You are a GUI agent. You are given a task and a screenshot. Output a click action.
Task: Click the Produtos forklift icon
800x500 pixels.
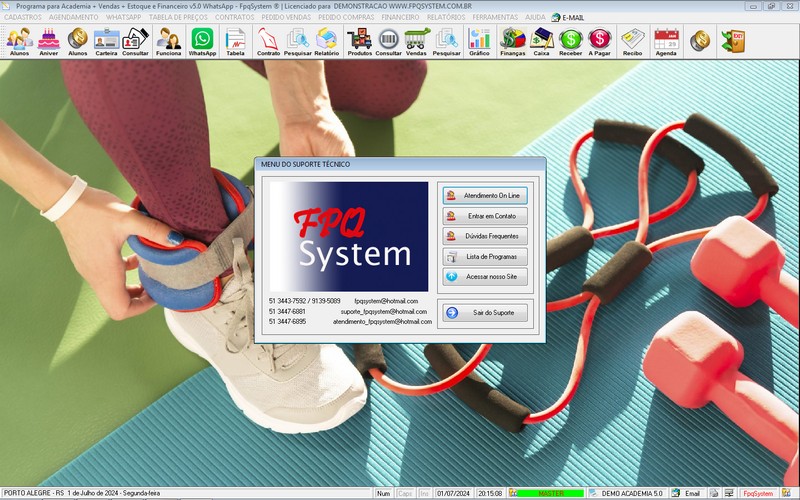[x=359, y=41]
